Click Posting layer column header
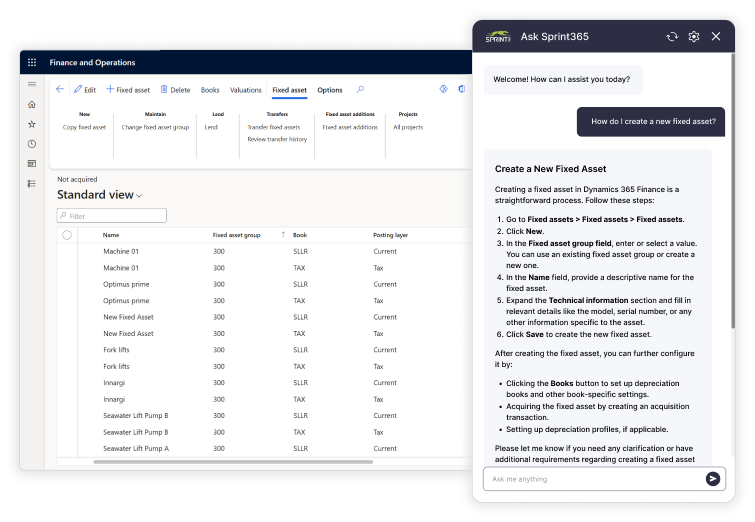Image resolution: width=755 pixels, height=522 pixels. pos(390,235)
